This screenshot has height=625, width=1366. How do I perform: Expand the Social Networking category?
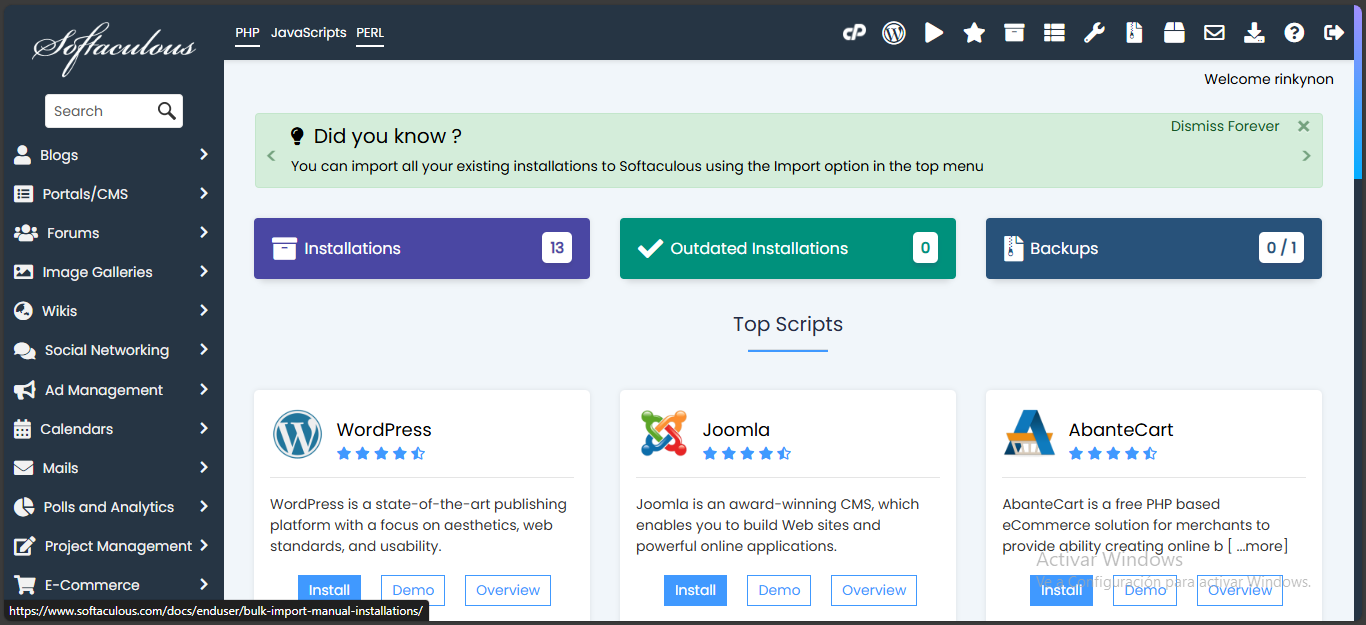click(112, 350)
